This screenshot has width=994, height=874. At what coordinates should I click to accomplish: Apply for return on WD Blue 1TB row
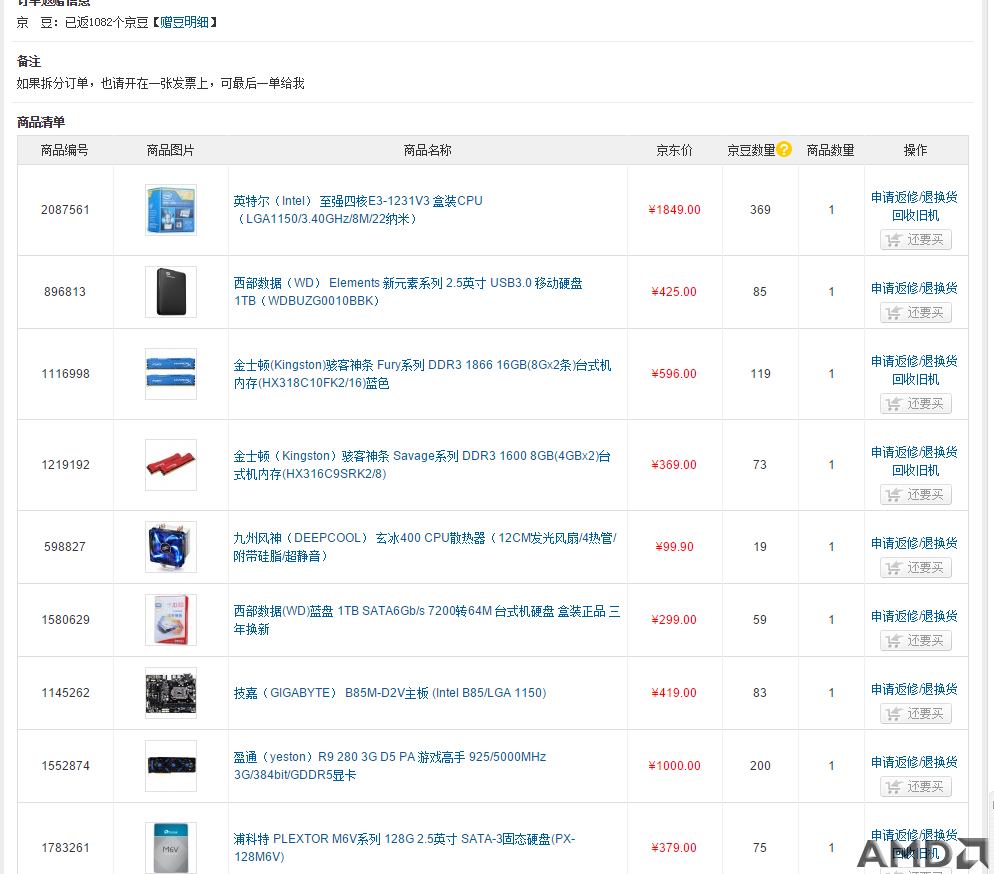coord(914,616)
